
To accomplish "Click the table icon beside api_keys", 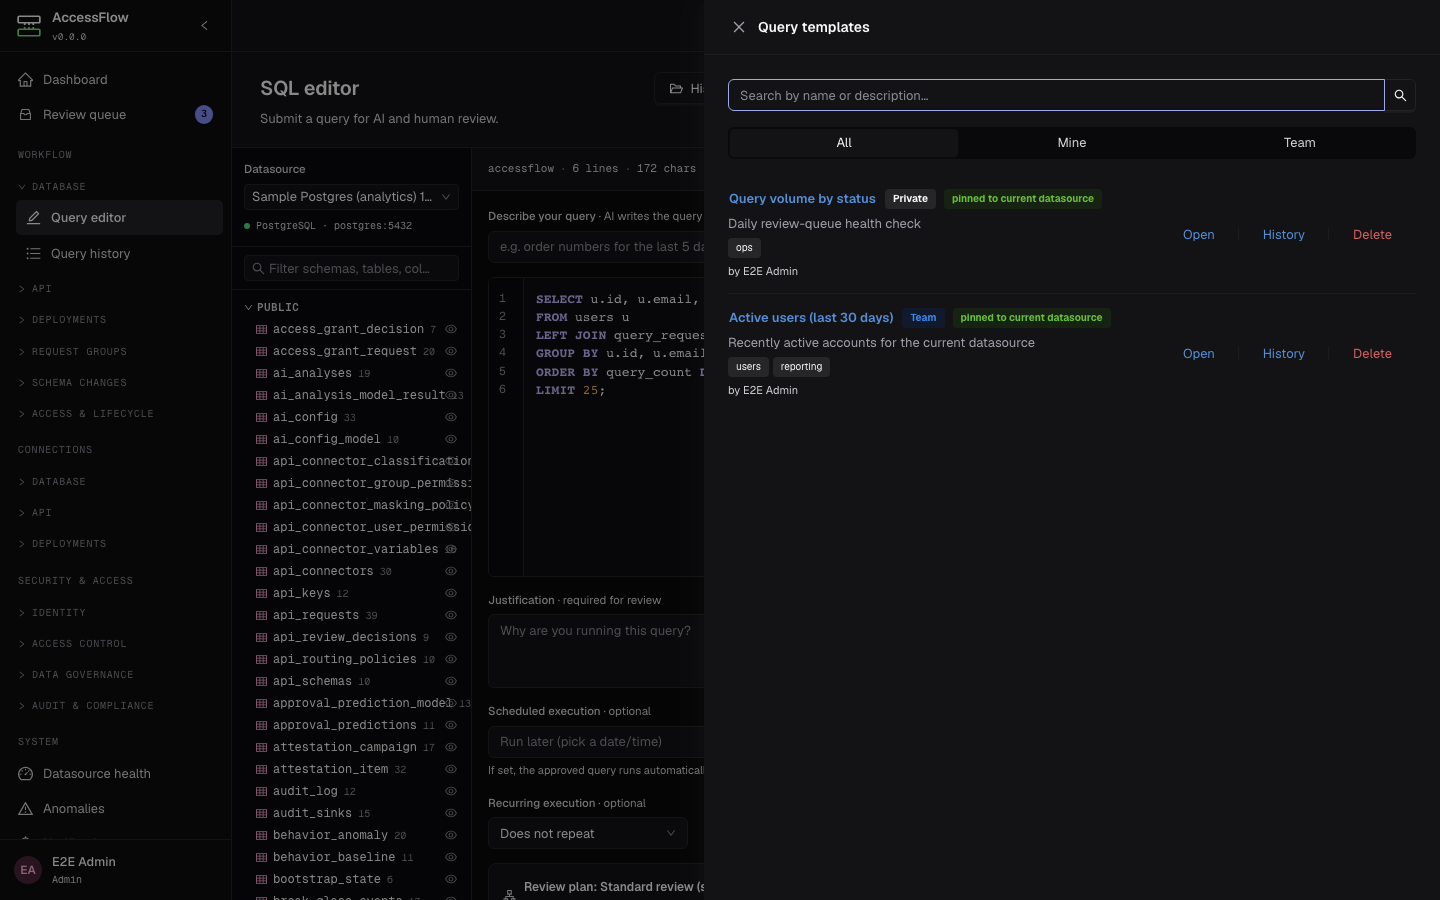I will click(x=262, y=593).
